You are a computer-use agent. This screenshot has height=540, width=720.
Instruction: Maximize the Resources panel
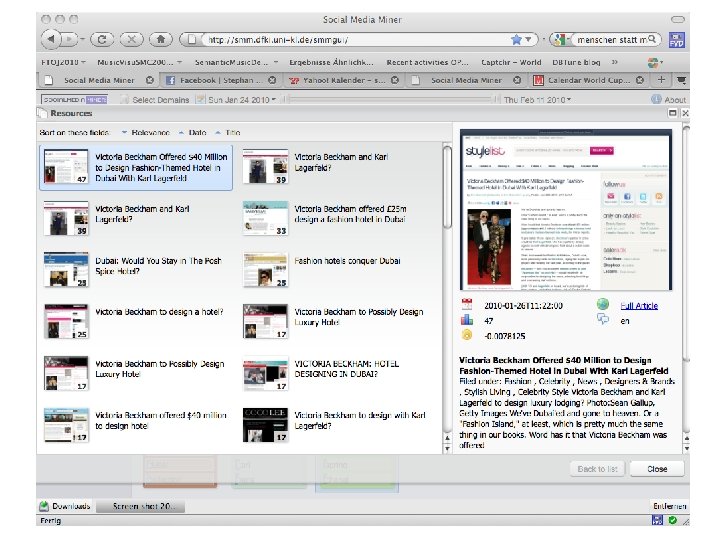click(672, 113)
